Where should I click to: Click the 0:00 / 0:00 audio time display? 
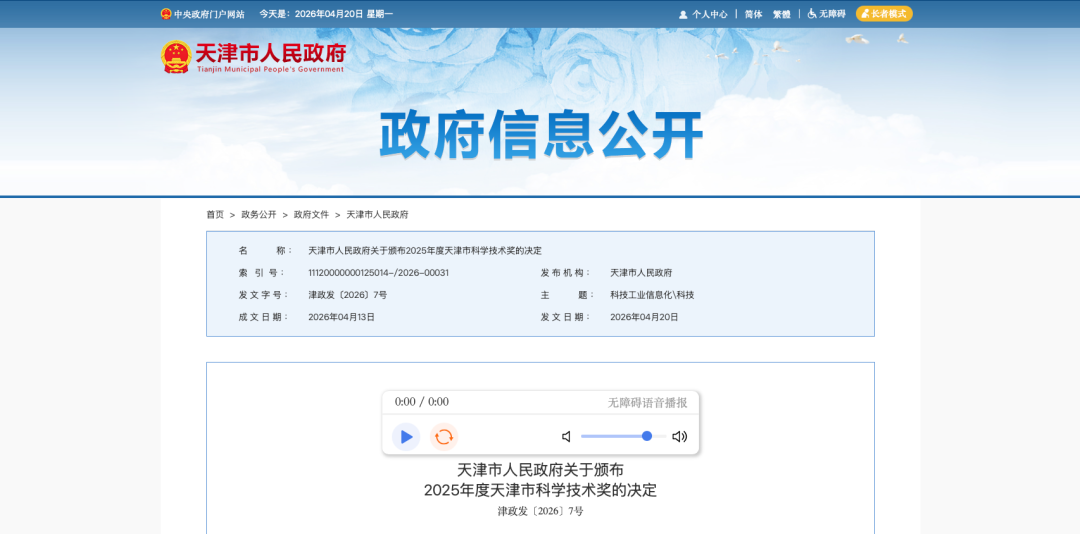pyautogui.click(x=422, y=402)
